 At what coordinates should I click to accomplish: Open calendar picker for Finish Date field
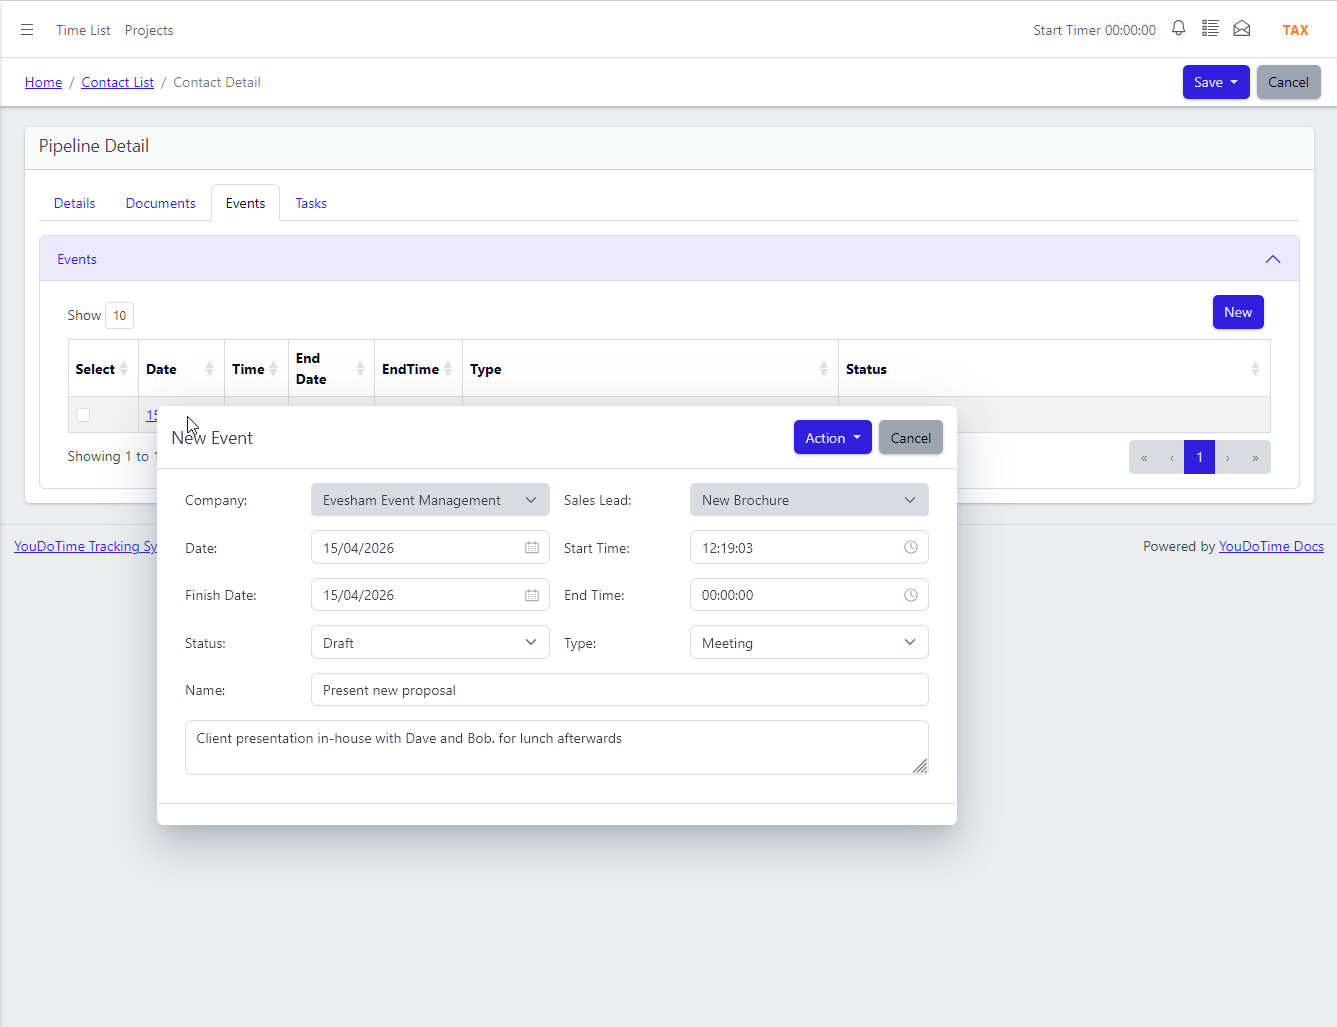coord(532,595)
